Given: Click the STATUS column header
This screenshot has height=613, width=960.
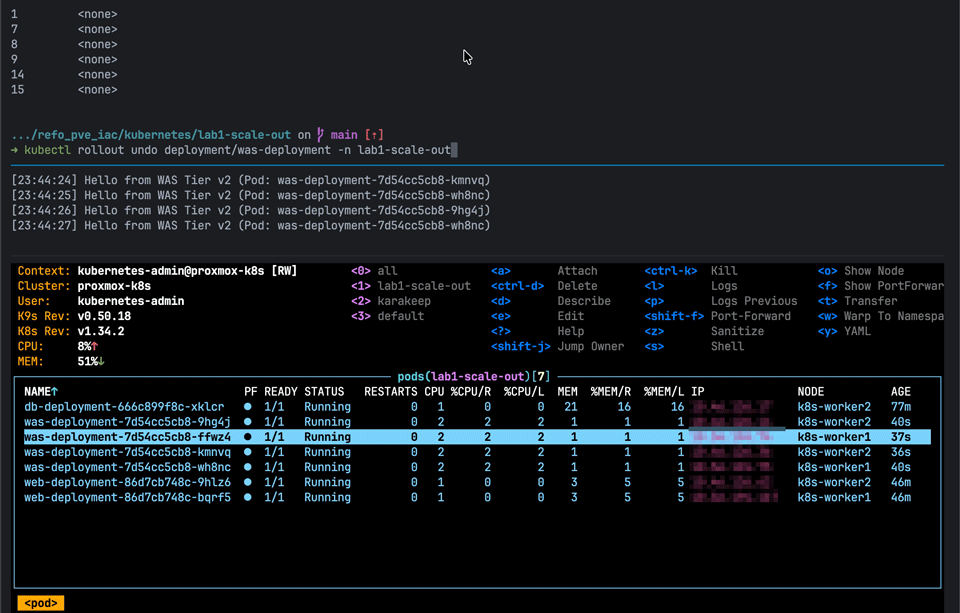Looking at the screenshot, I should (x=324, y=392).
